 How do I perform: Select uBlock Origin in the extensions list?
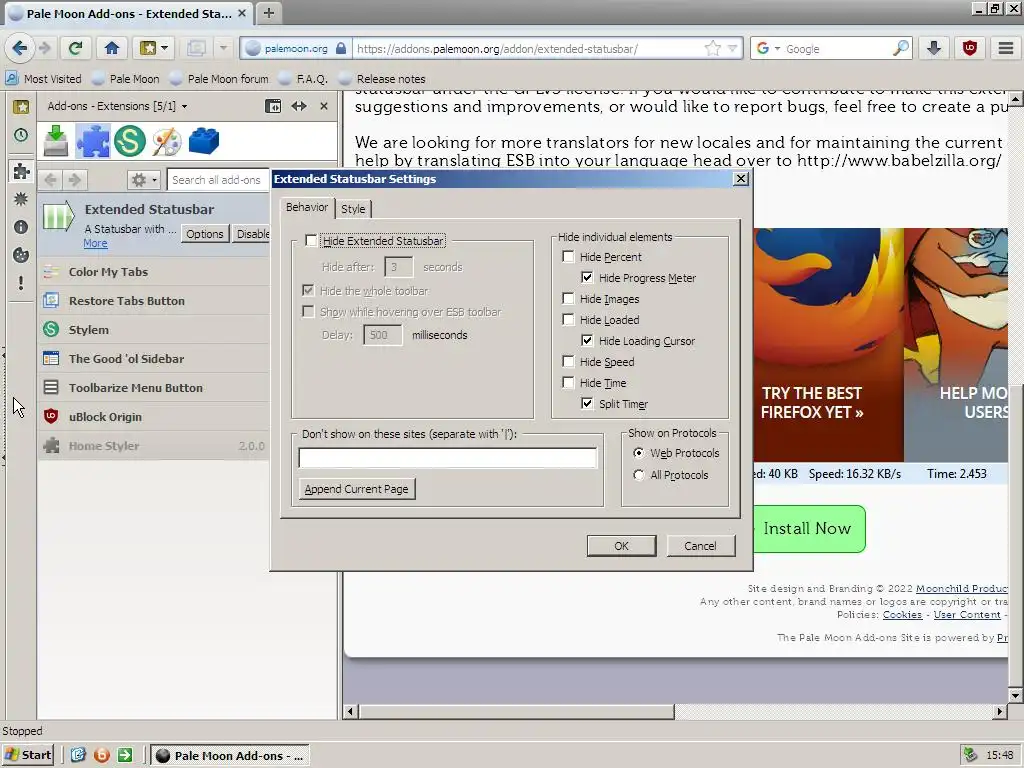tap(153, 417)
